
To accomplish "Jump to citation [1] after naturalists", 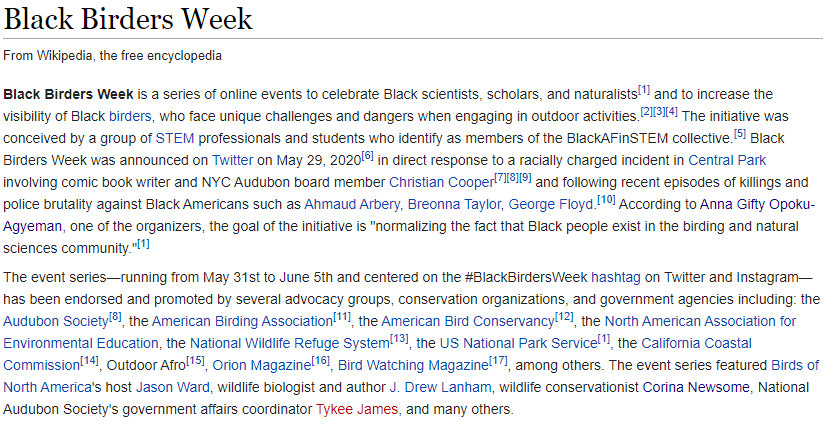I will 644,90.
